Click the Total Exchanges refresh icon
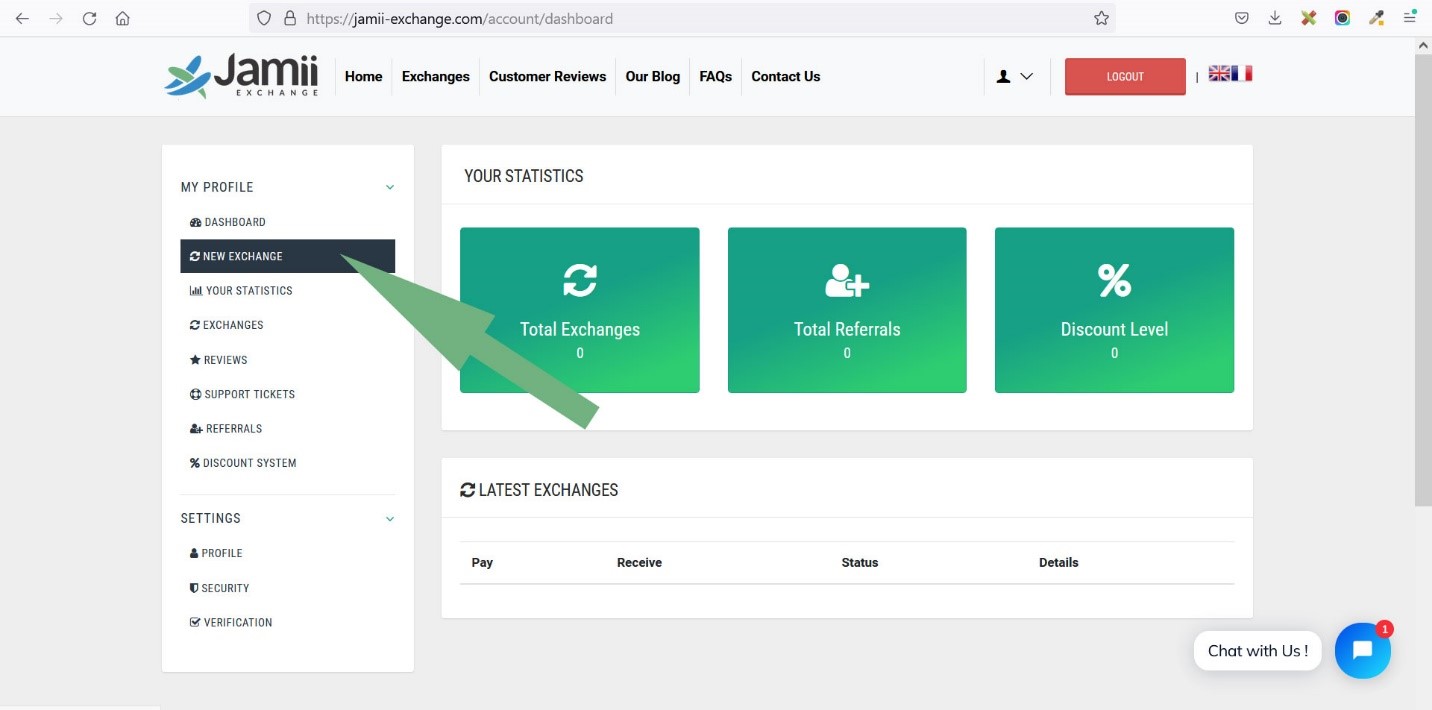The height and width of the screenshot is (710, 1432). pos(580,280)
